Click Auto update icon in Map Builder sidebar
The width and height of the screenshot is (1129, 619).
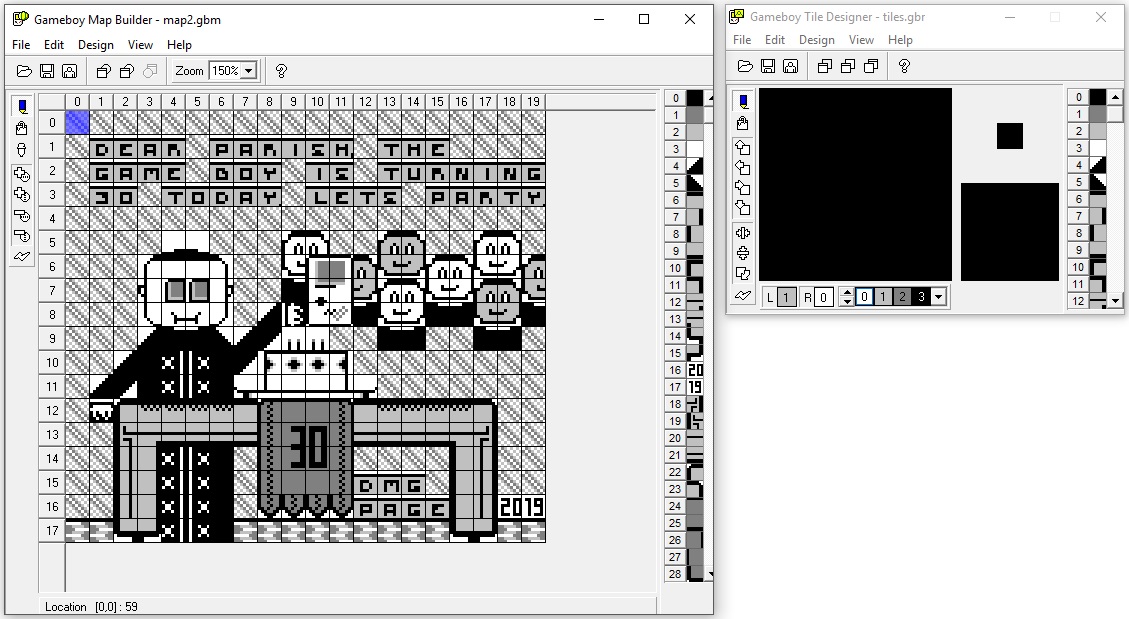(22, 258)
